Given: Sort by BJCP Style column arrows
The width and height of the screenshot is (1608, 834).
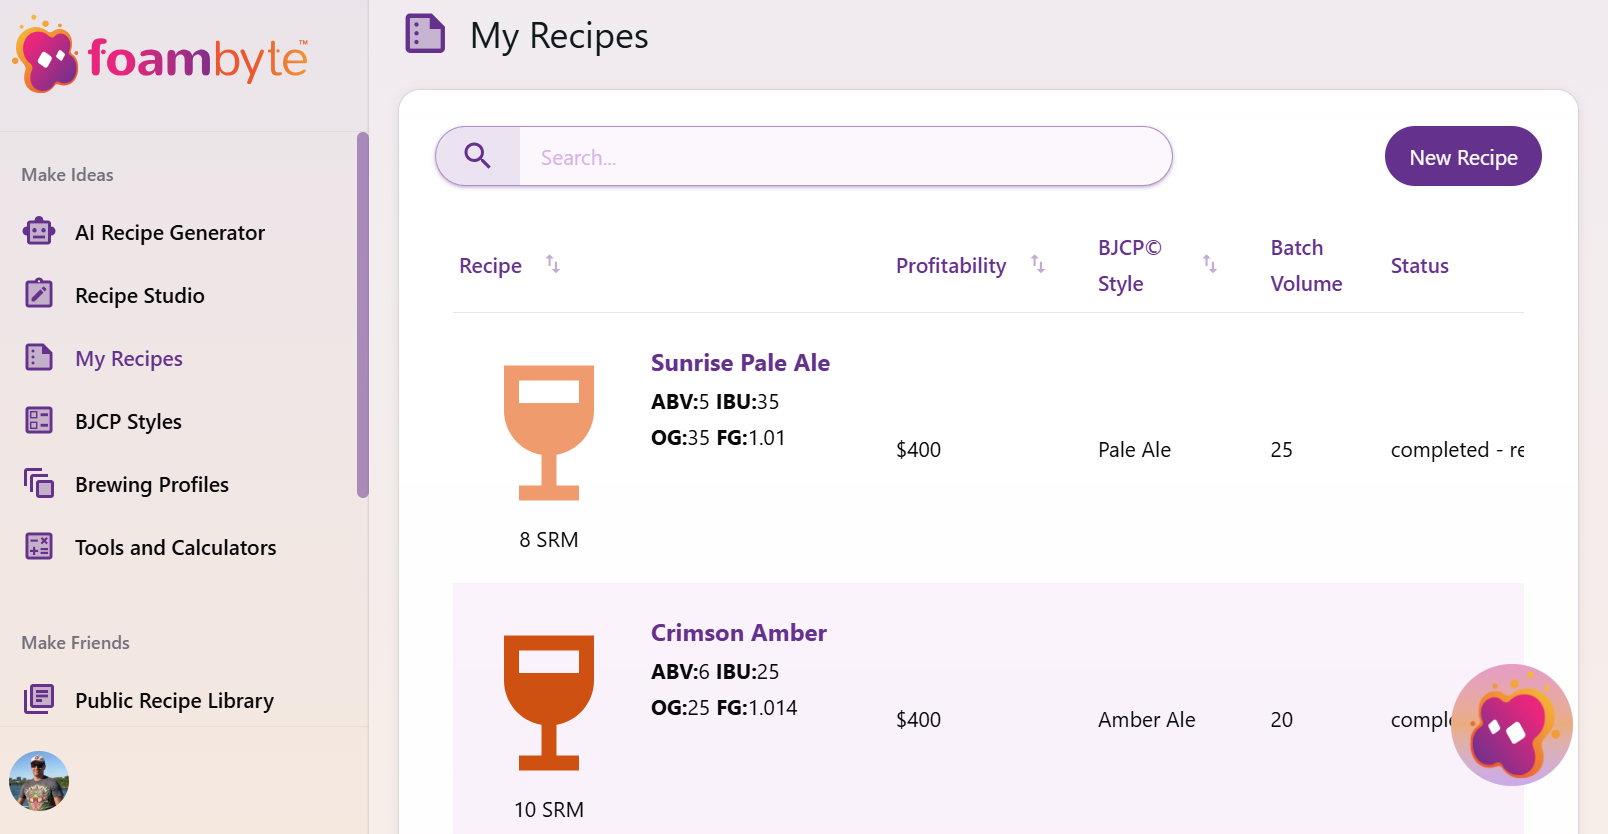Looking at the screenshot, I should (1209, 264).
